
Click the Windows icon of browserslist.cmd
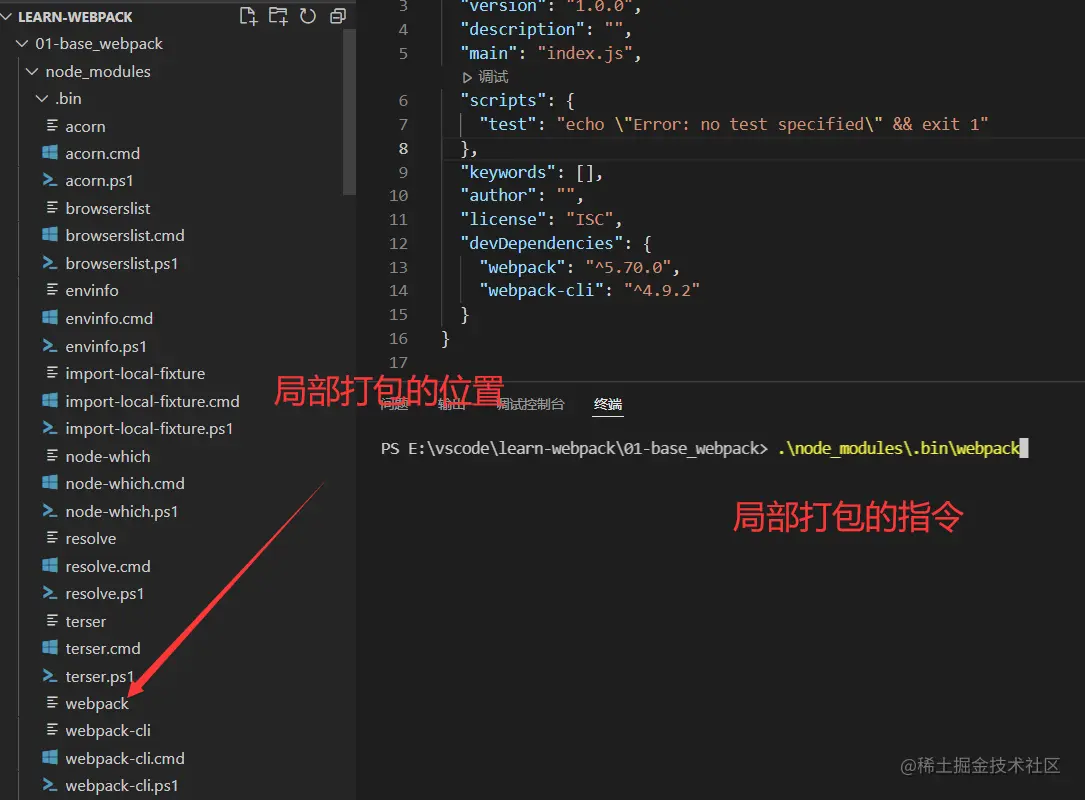point(50,235)
